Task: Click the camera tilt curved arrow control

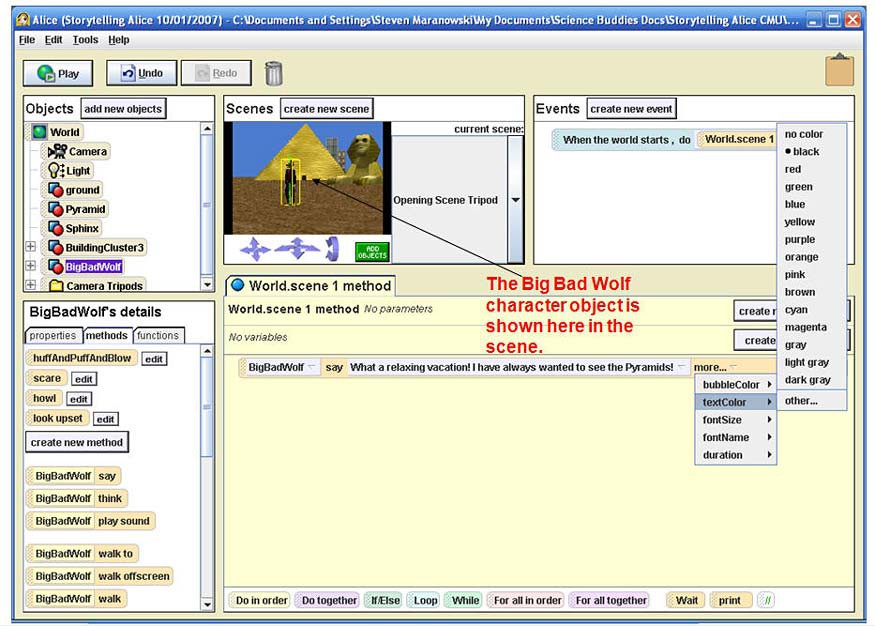Action: point(333,249)
